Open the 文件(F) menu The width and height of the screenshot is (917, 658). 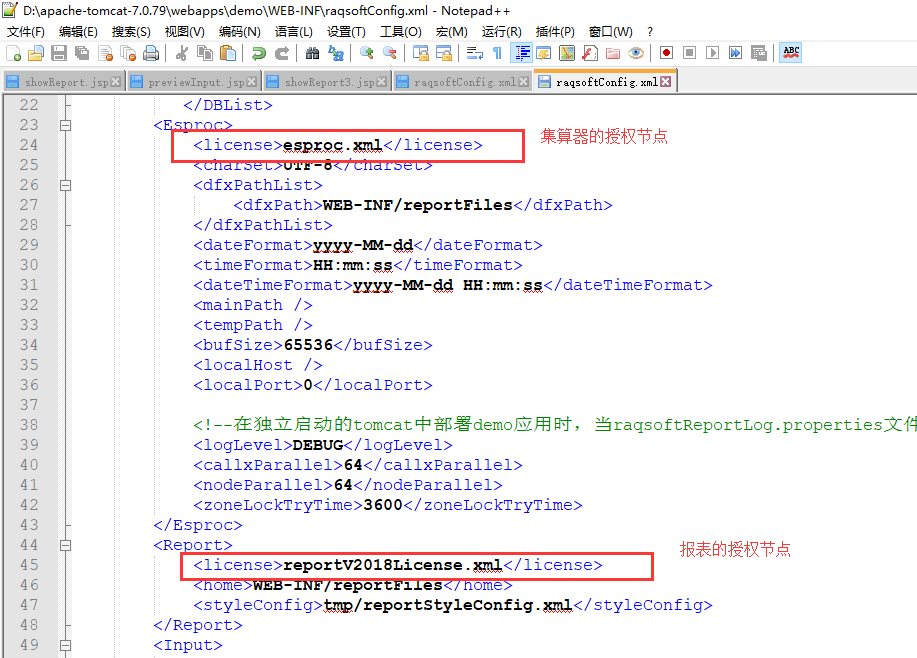25,32
